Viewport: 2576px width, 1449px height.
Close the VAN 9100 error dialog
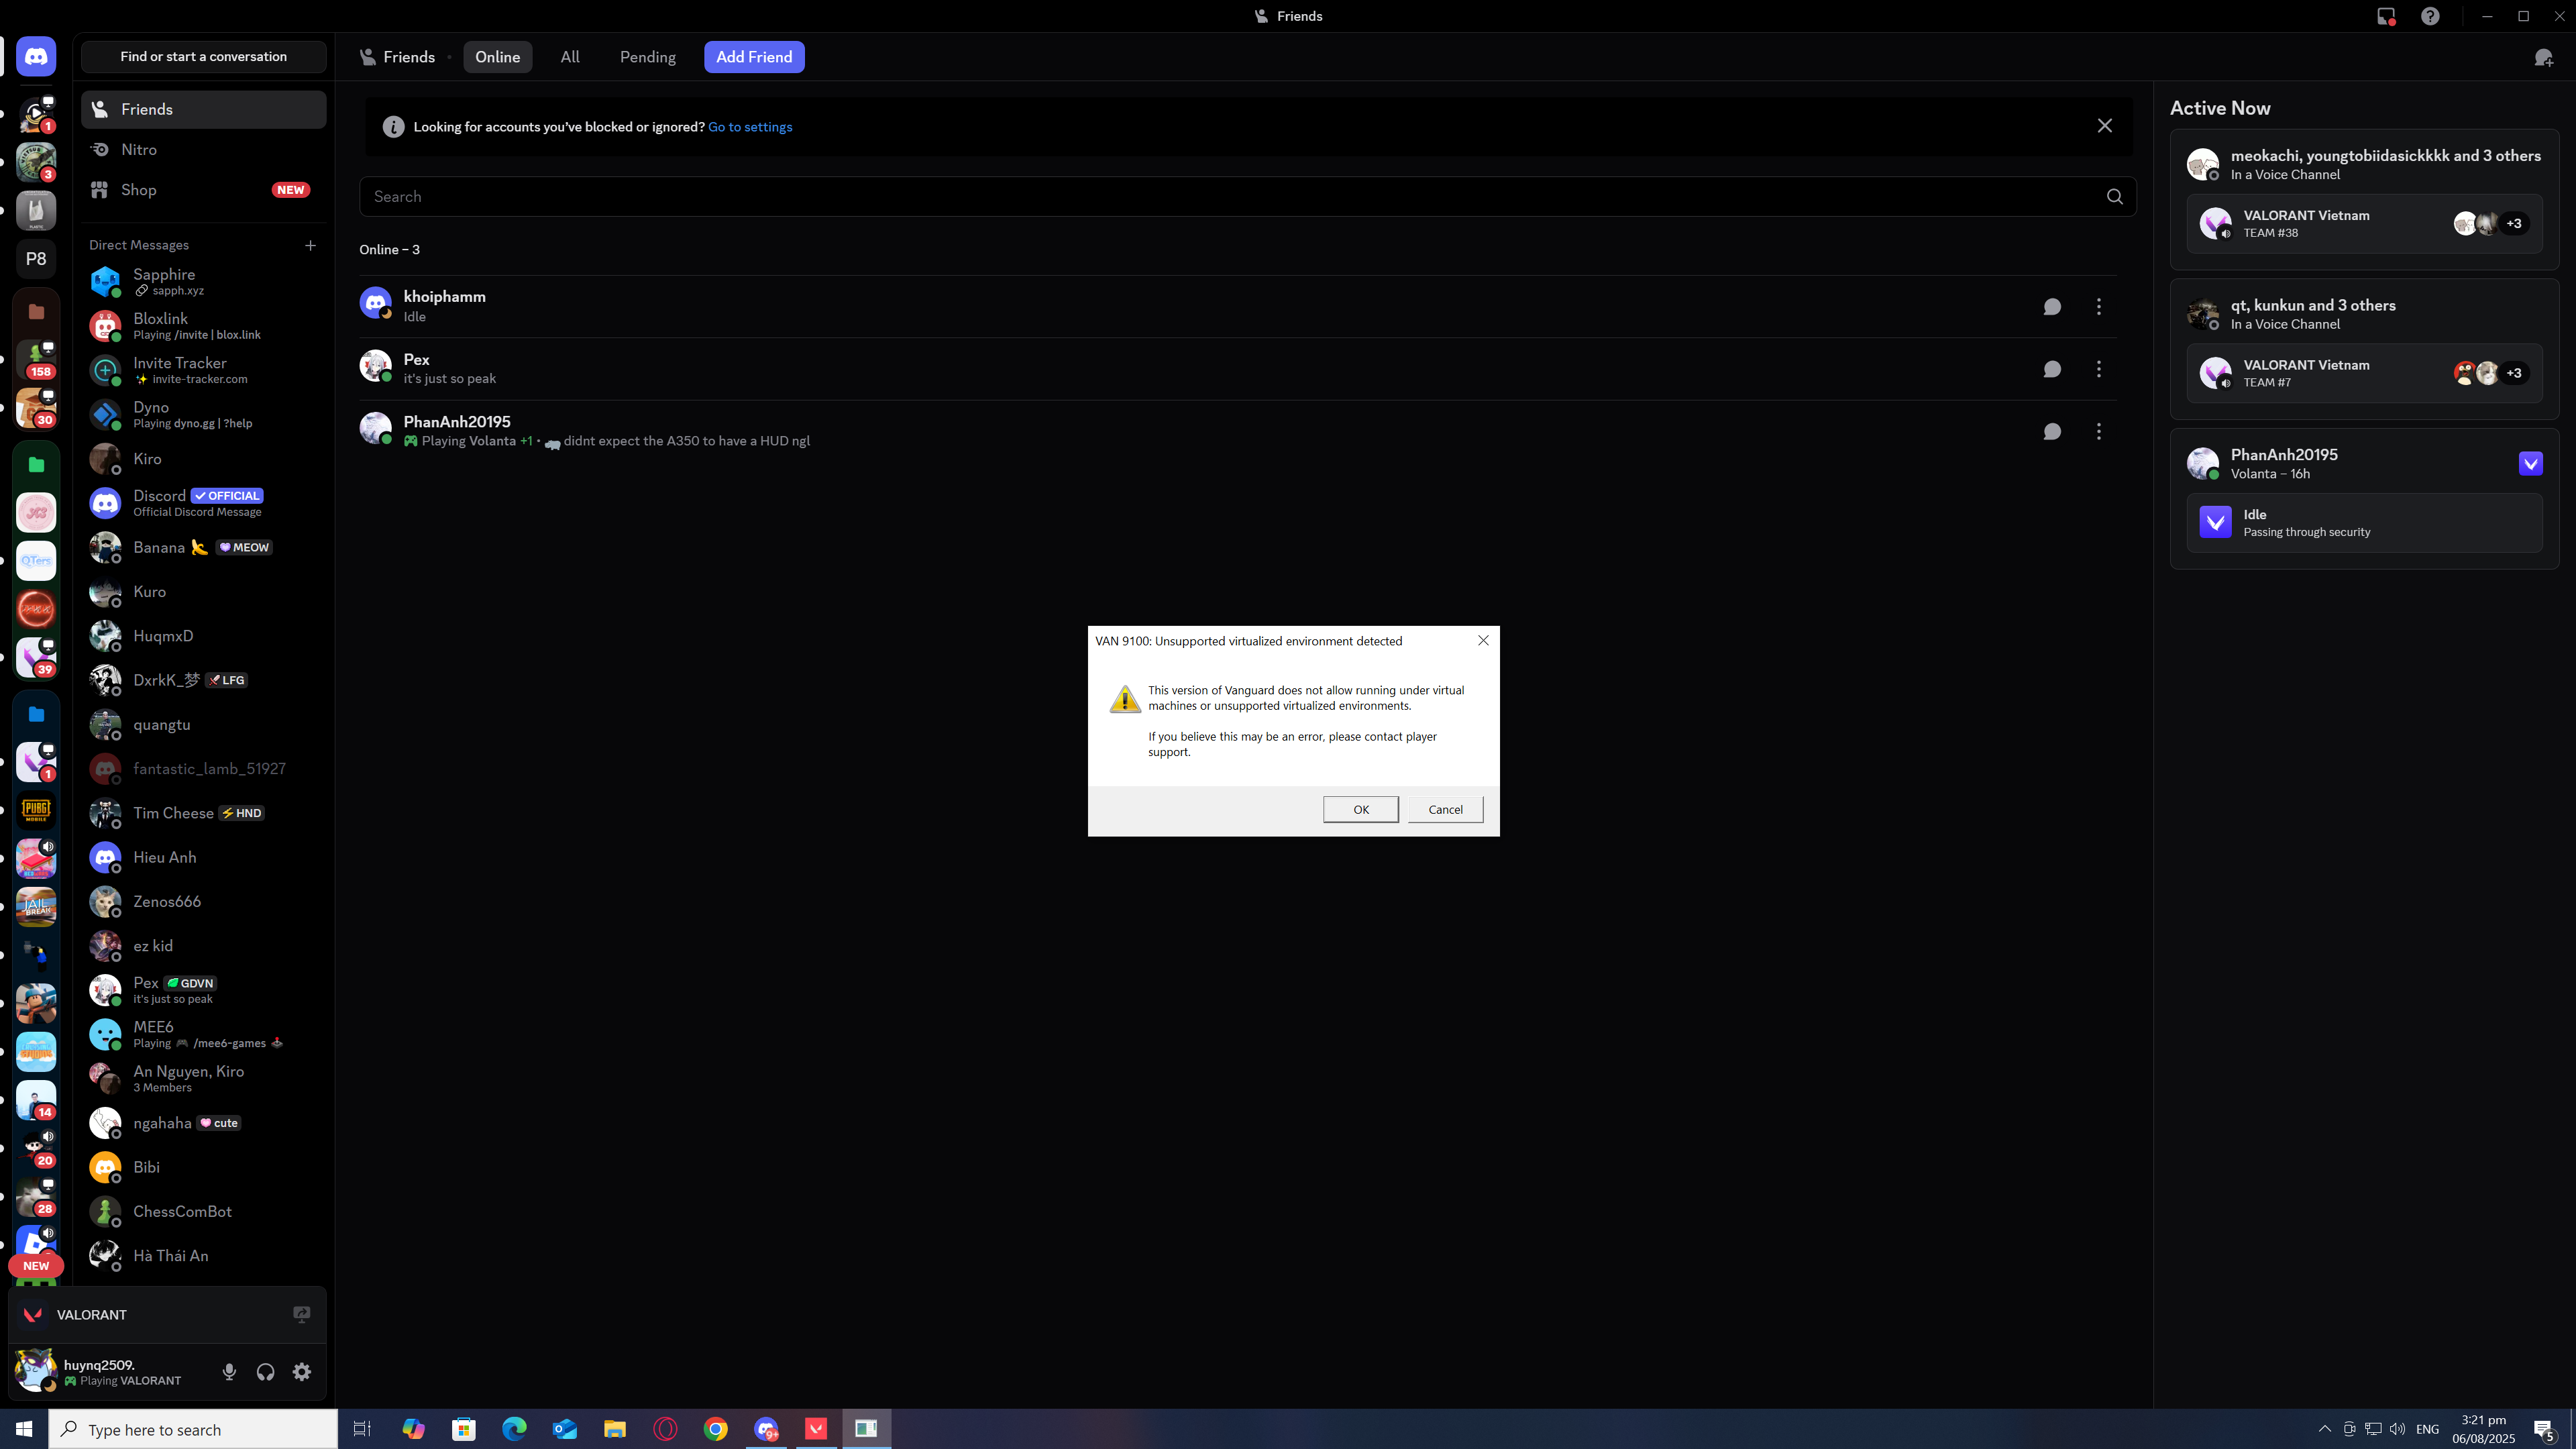tap(1483, 640)
